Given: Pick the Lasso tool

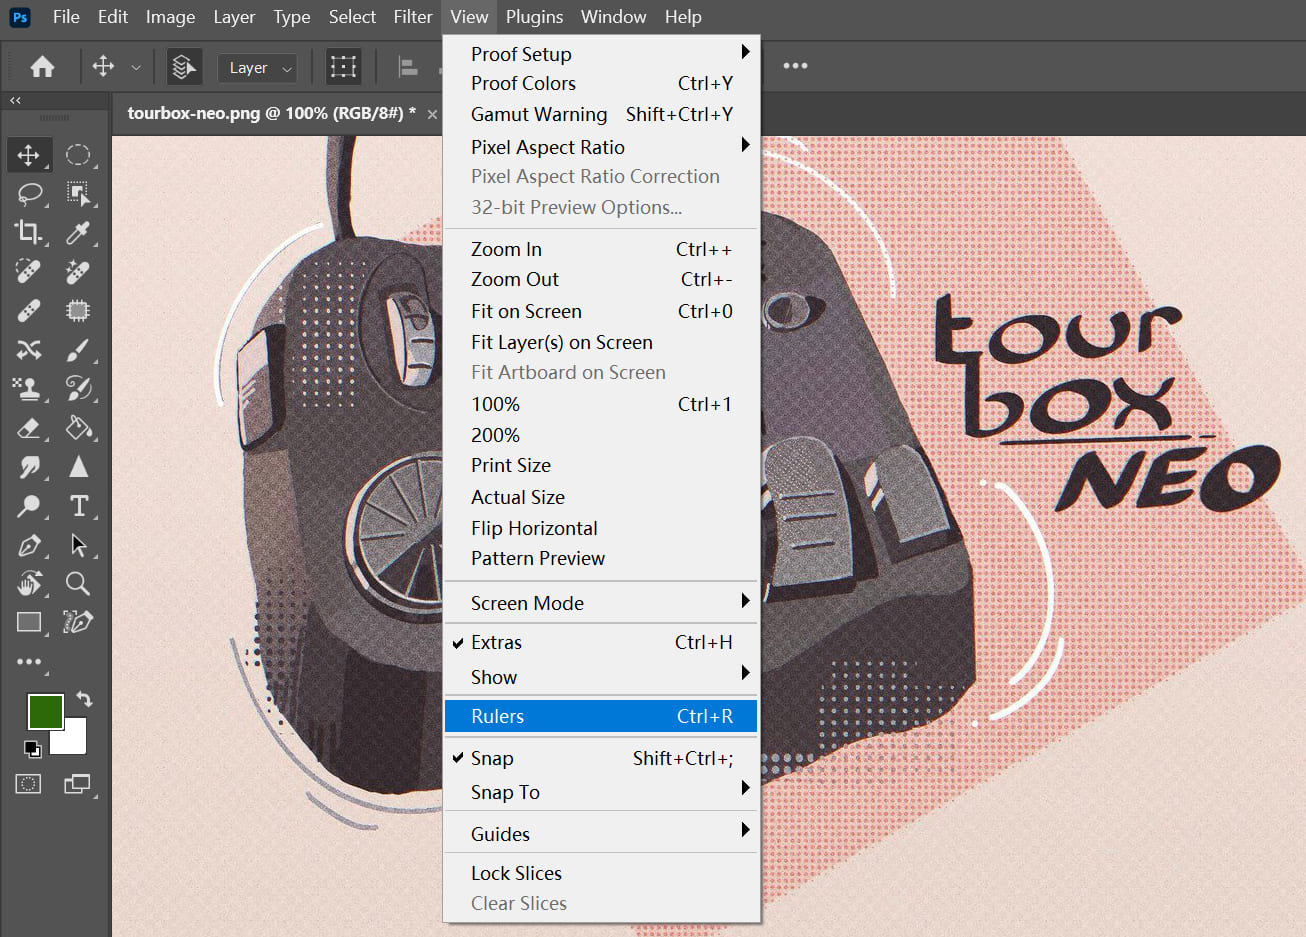Looking at the screenshot, I should click(x=28, y=193).
